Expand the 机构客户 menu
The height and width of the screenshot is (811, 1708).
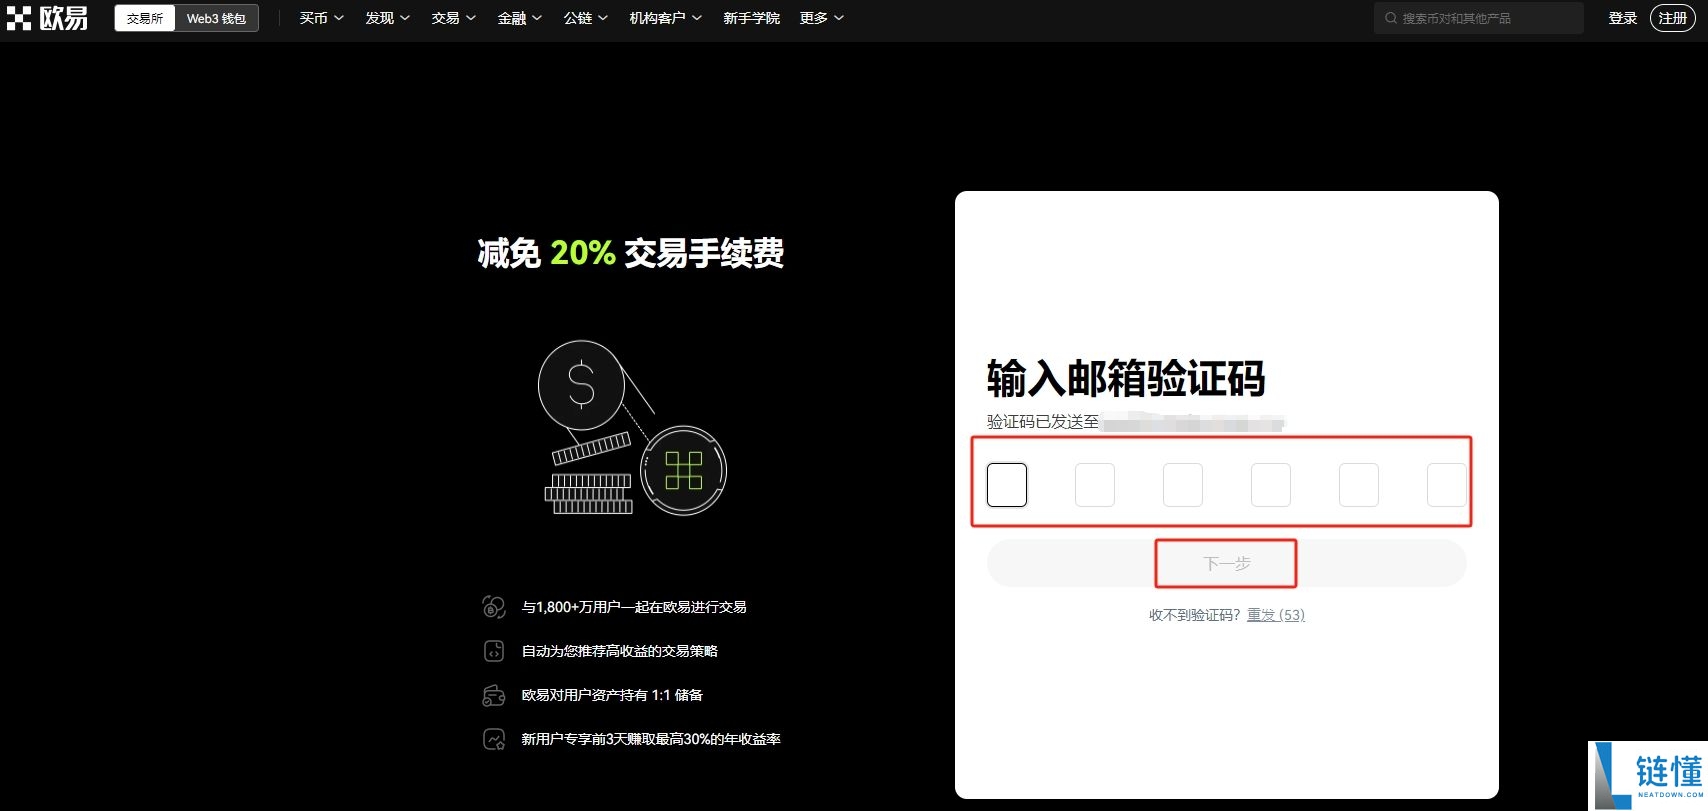point(666,18)
